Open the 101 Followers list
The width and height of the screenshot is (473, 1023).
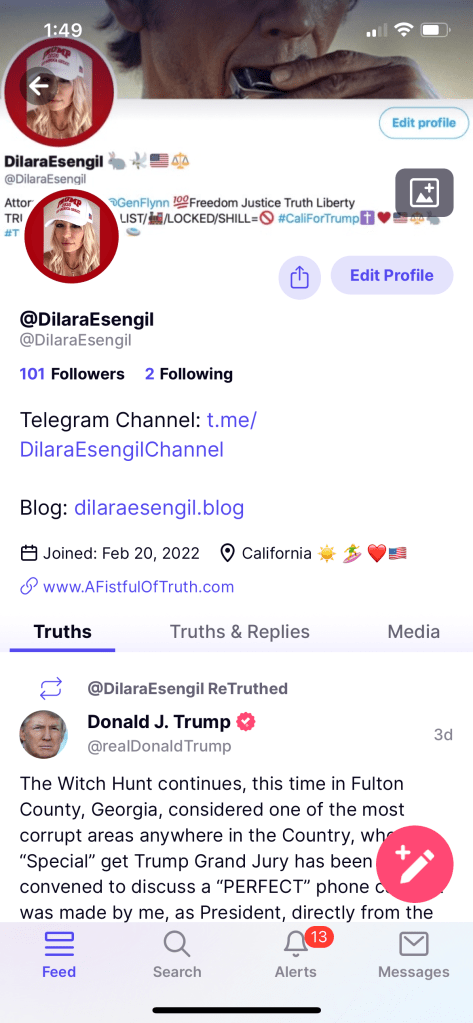(x=72, y=374)
